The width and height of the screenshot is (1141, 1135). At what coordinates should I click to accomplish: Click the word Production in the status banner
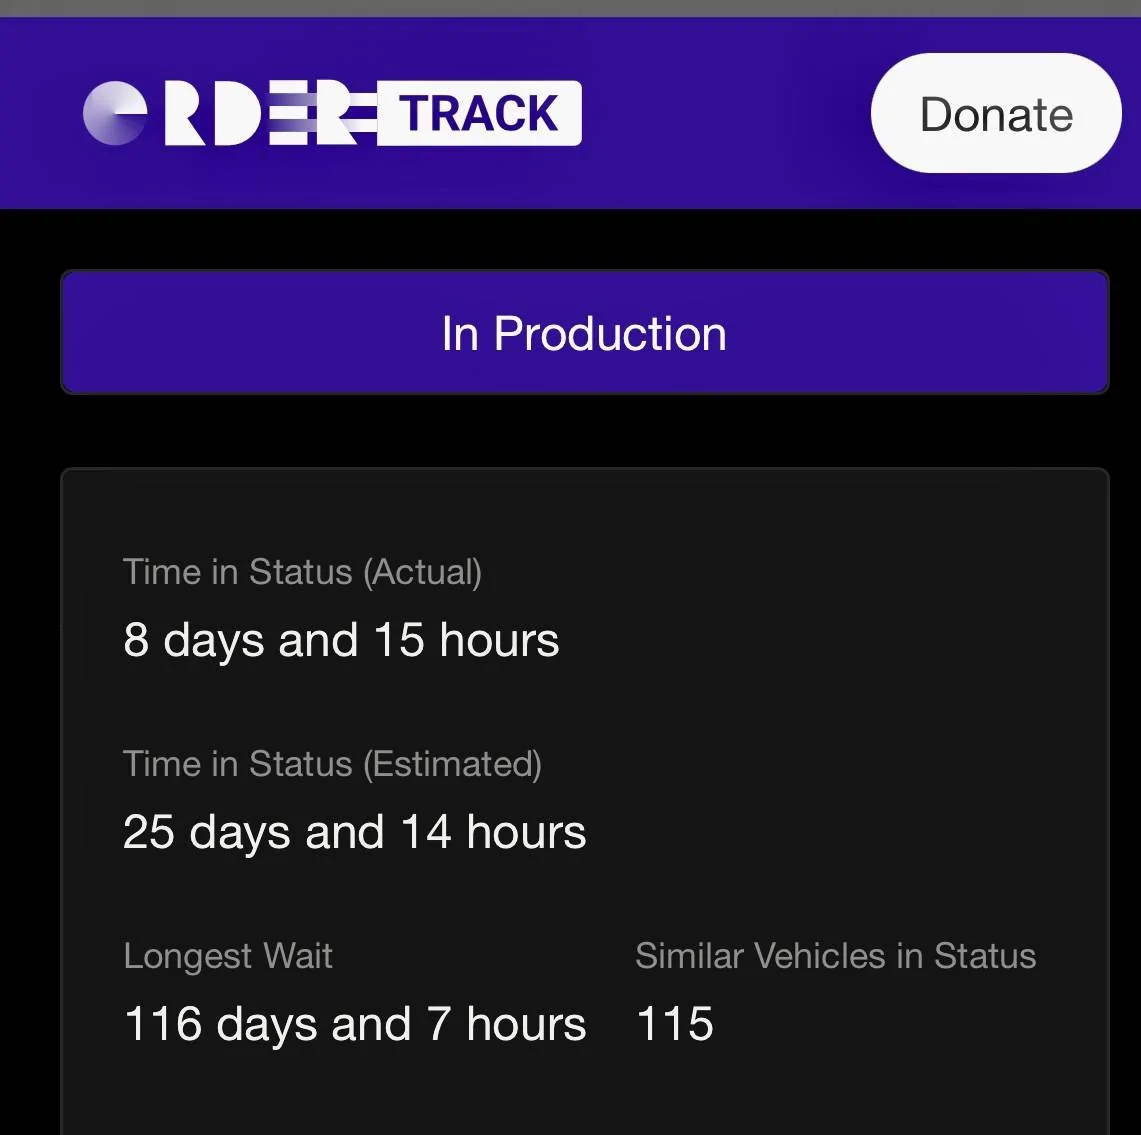(610, 333)
